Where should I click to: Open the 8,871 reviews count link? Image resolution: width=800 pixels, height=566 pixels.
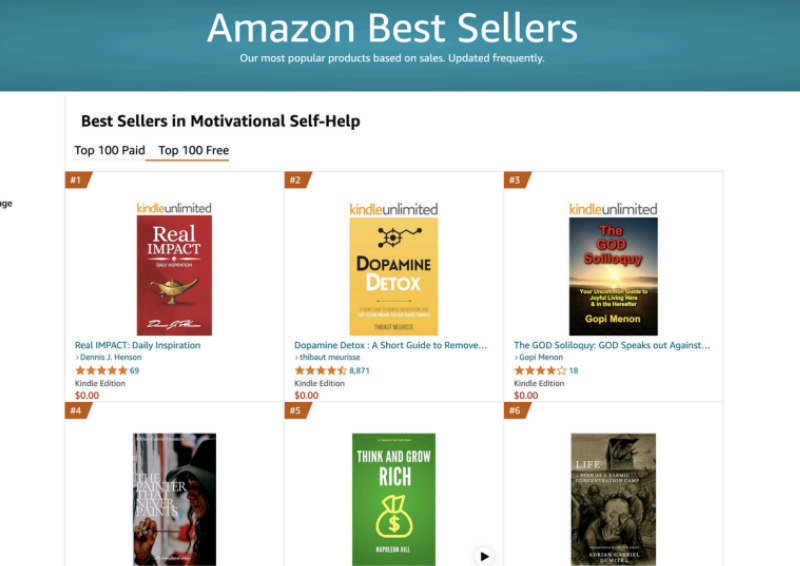point(359,371)
